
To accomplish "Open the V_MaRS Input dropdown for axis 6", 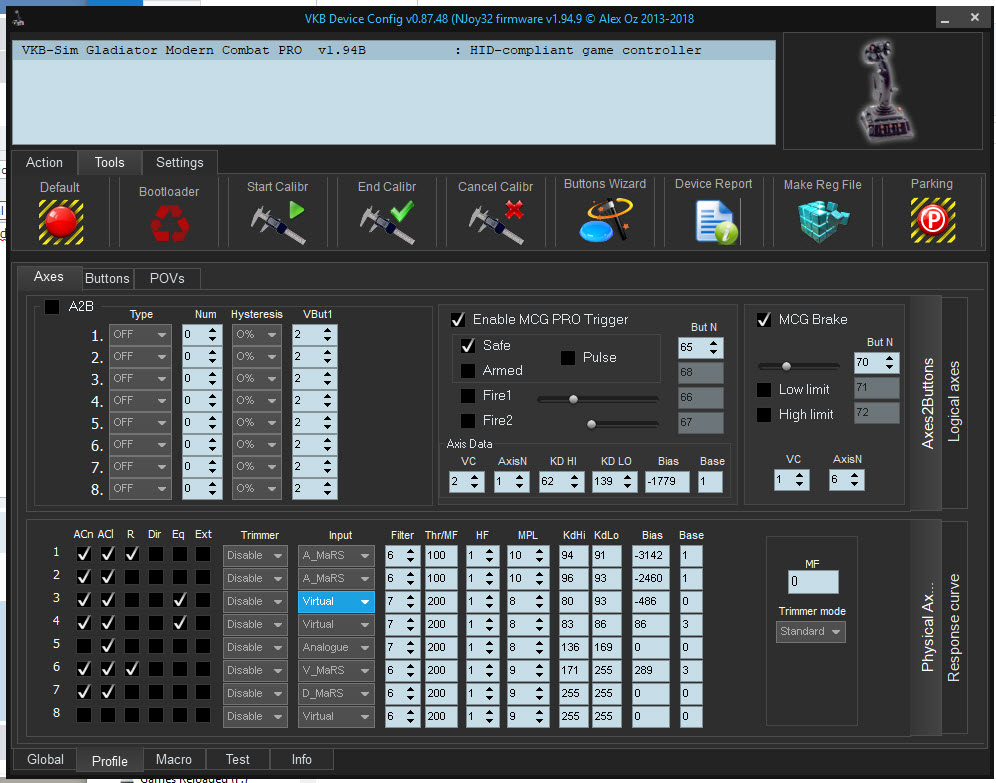I will coord(336,670).
